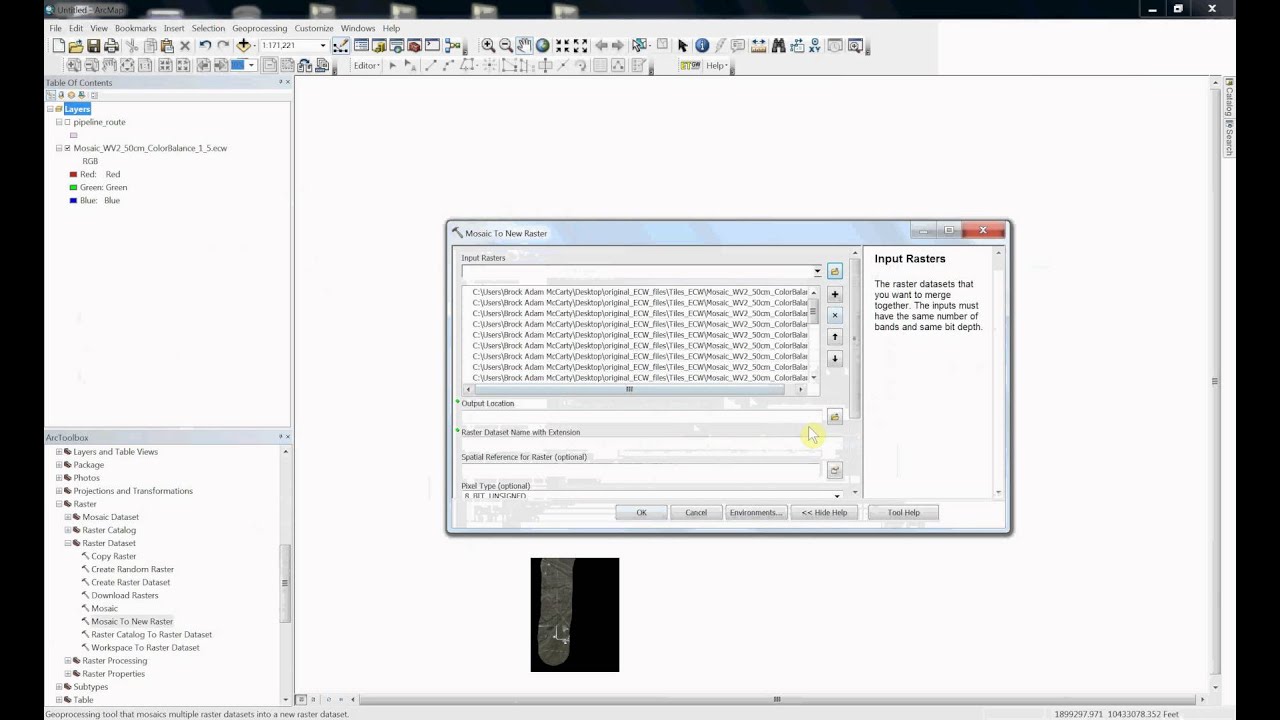Click the Spatial Reference for Raster field
The image size is (1280, 720).
click(x=641, y=470)
